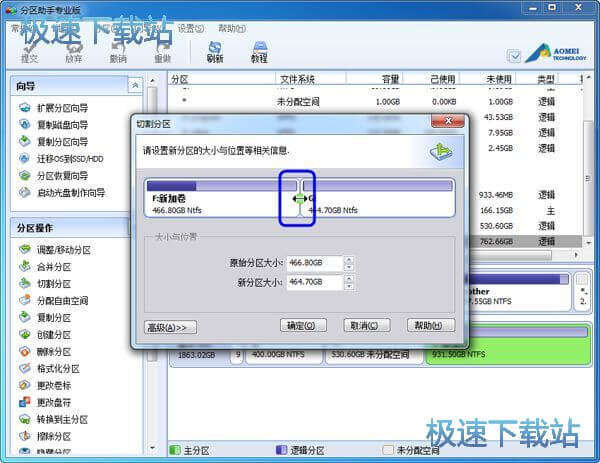Viewport: 600px width, 463px height.
Task: Select Change Drive Letter (更改盘符)
Action: point(45,402)
